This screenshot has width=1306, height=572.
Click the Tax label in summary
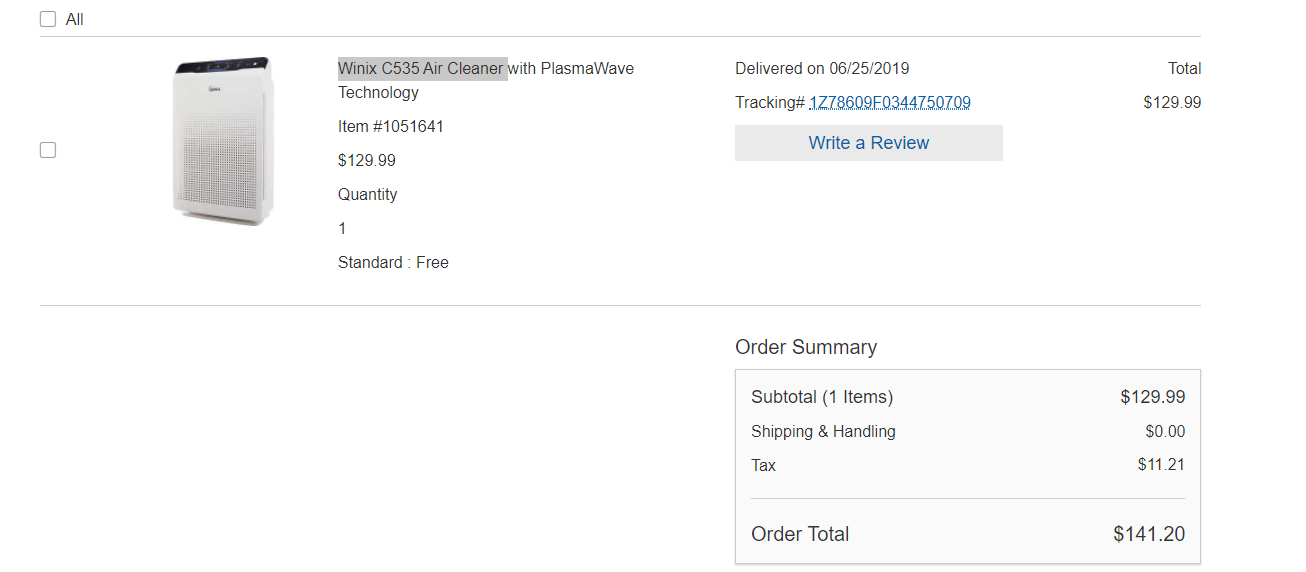pos(763,466)
